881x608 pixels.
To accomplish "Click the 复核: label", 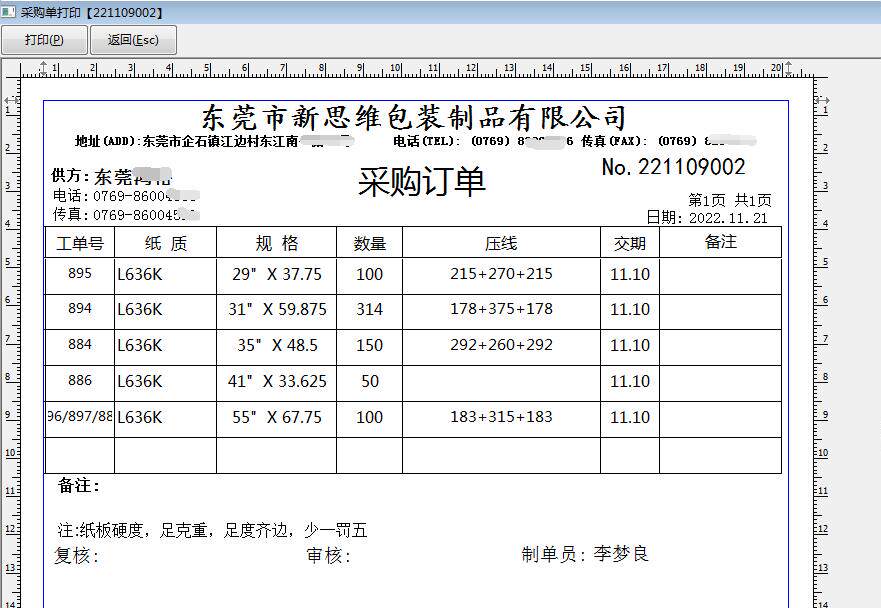I will coord(76,556).
